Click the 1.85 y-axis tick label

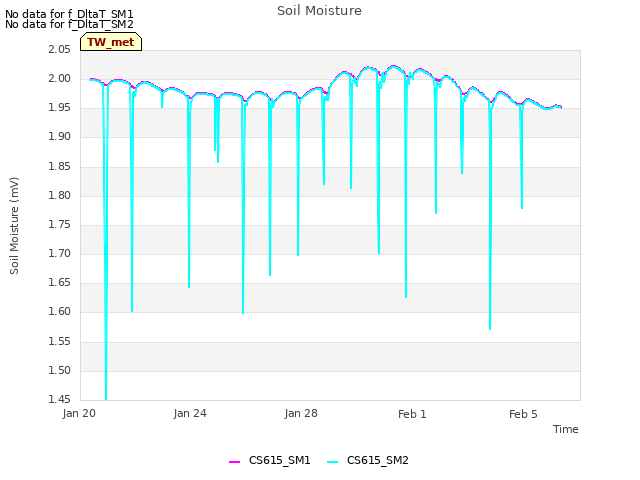click(x=59, y=166)
